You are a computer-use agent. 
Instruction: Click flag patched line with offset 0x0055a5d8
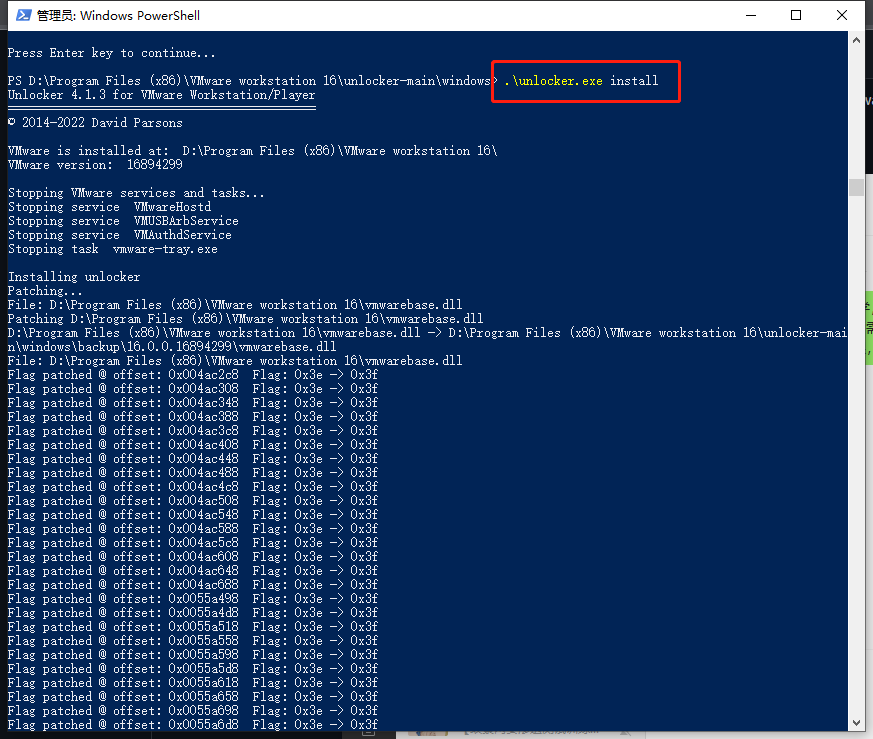tap(193, 668)
